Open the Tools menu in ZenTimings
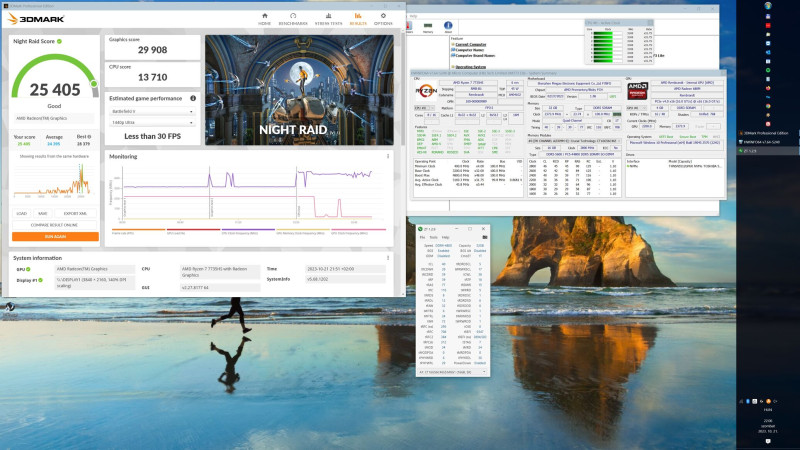The image size is (800, 450). pos(433,237)
